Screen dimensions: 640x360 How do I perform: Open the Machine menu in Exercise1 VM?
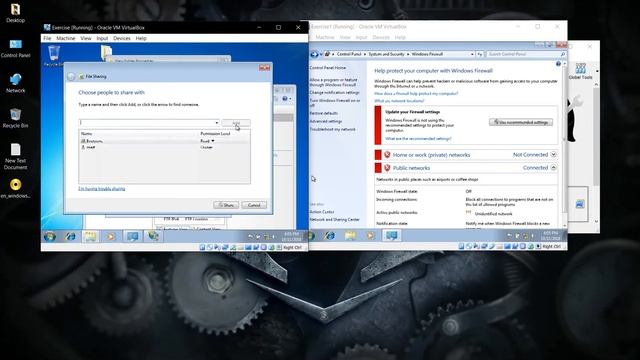point(325,37)
